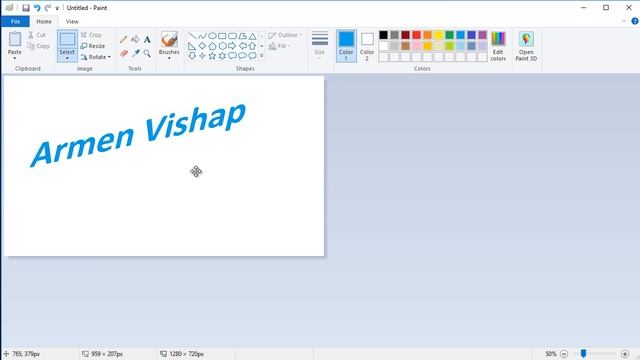The image size is (640, 360).
Task: Choose the Four-point star shape
Action: click(202, 56)
